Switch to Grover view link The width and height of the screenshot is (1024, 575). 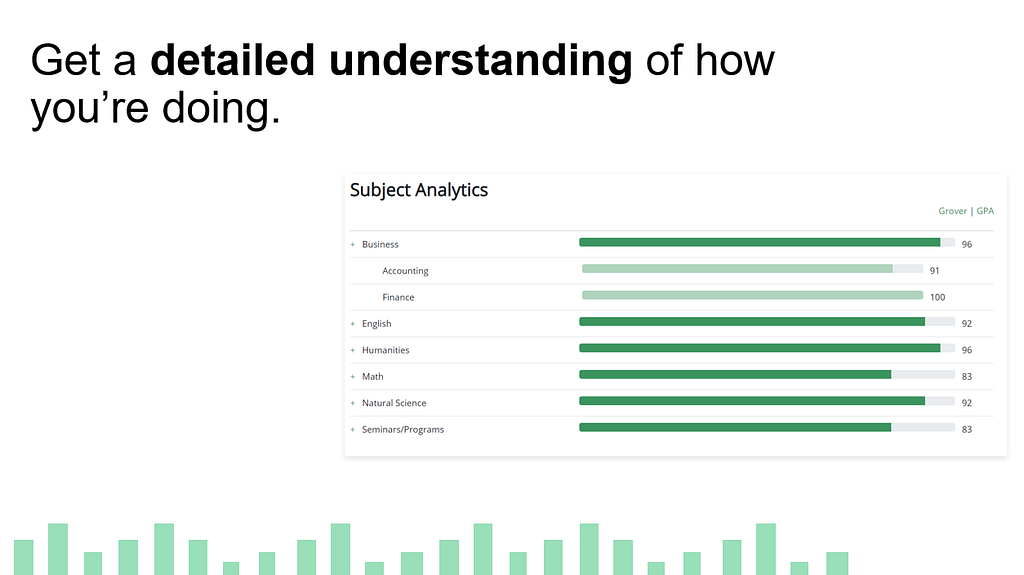pos(952,211)
